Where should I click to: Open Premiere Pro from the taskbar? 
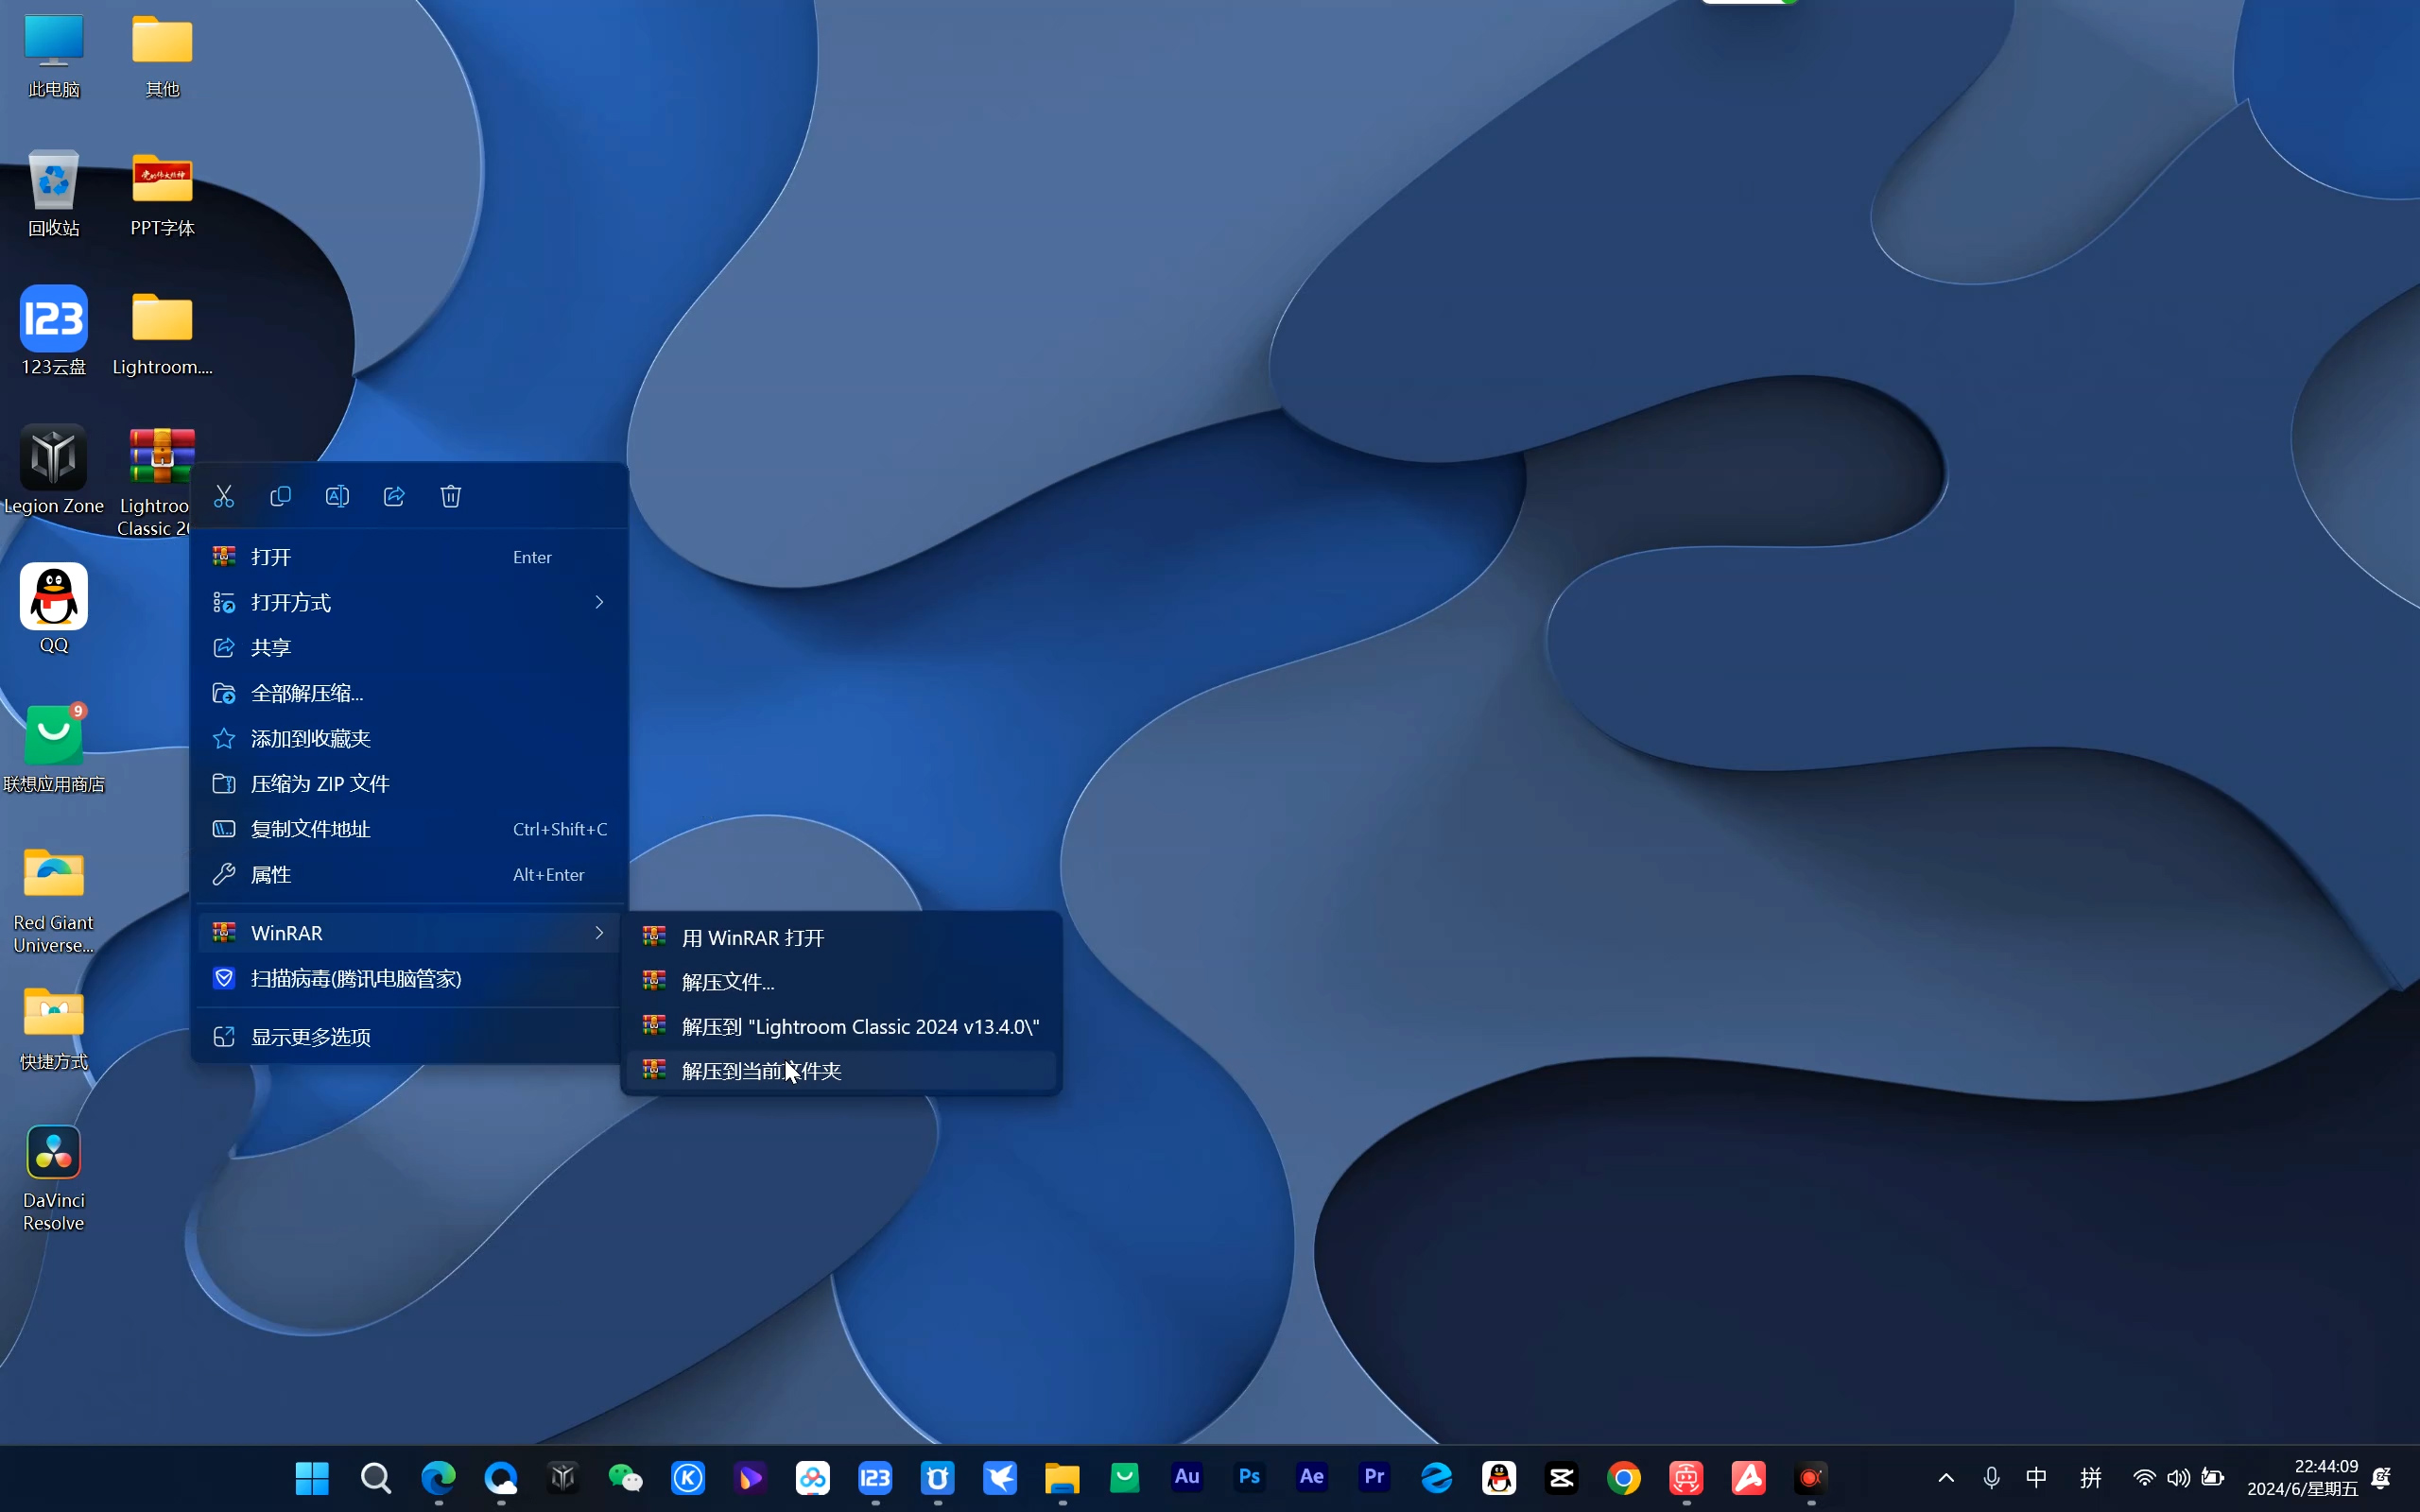[1374, 1477]
